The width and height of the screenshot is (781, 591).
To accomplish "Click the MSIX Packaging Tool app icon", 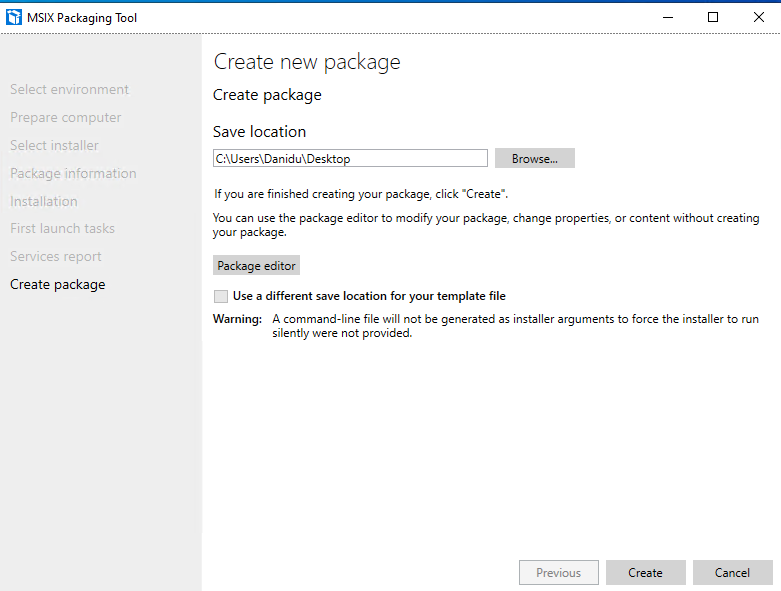I will tap(14, 17).
